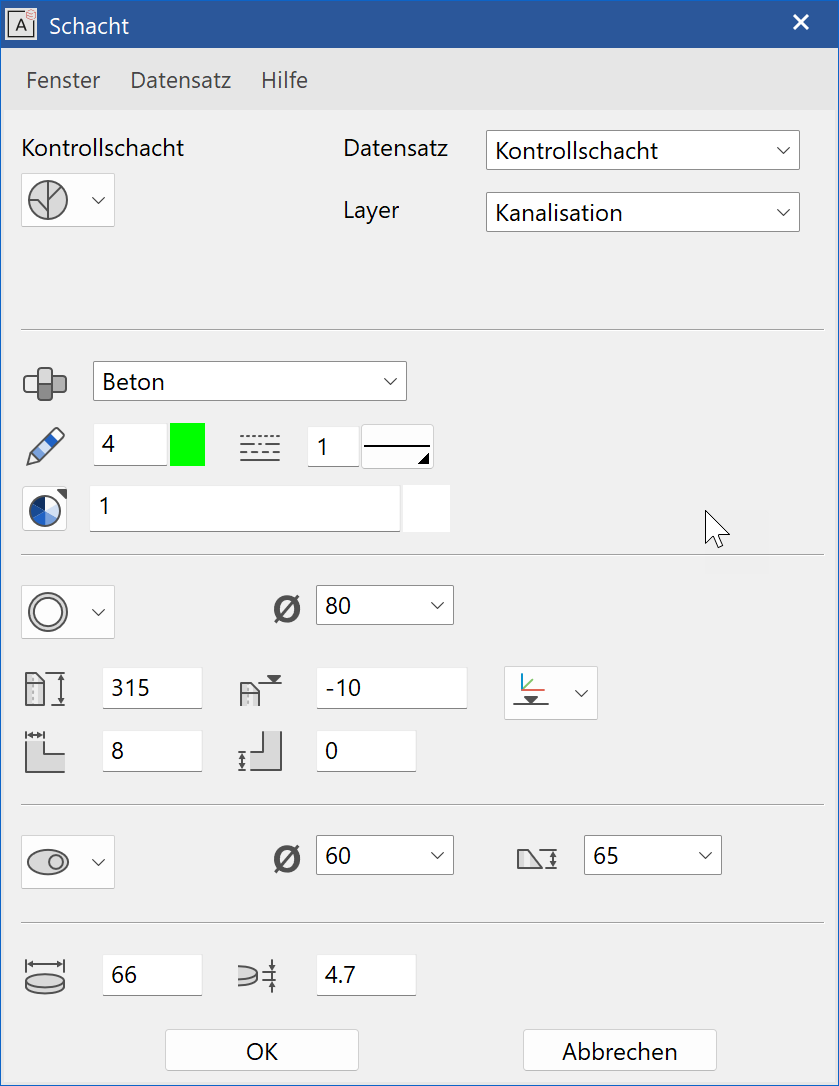The image size is (839, 1086).
Task: Click the cover diameter field showing 66
Action: (152, 975)
